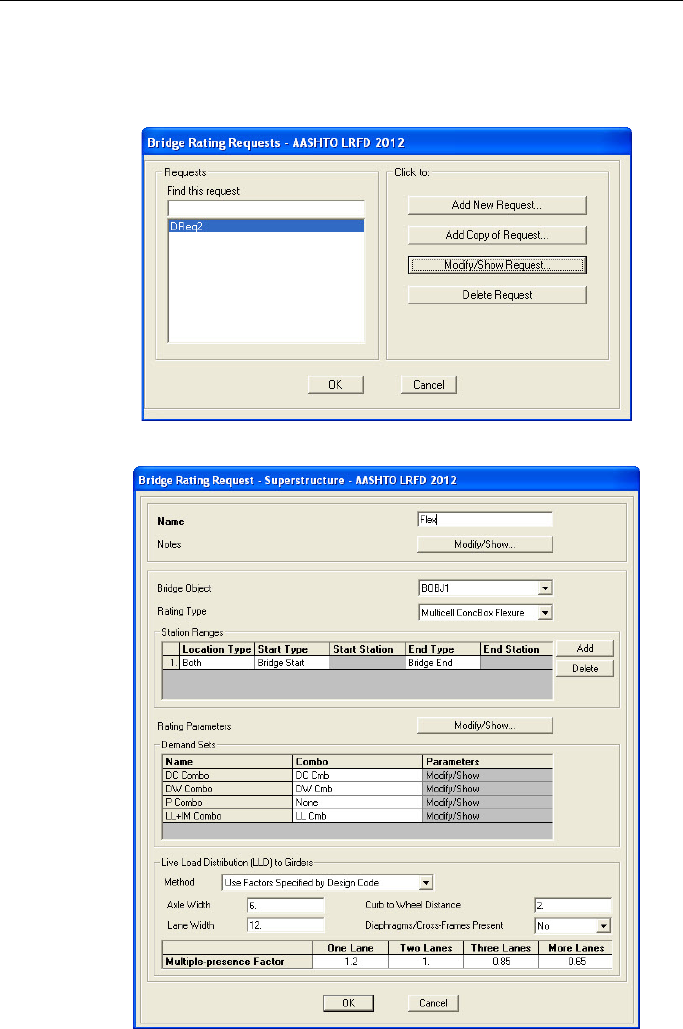Click Delete in Station Ranges
The image size is (683, 1029).
click(585, 668)
